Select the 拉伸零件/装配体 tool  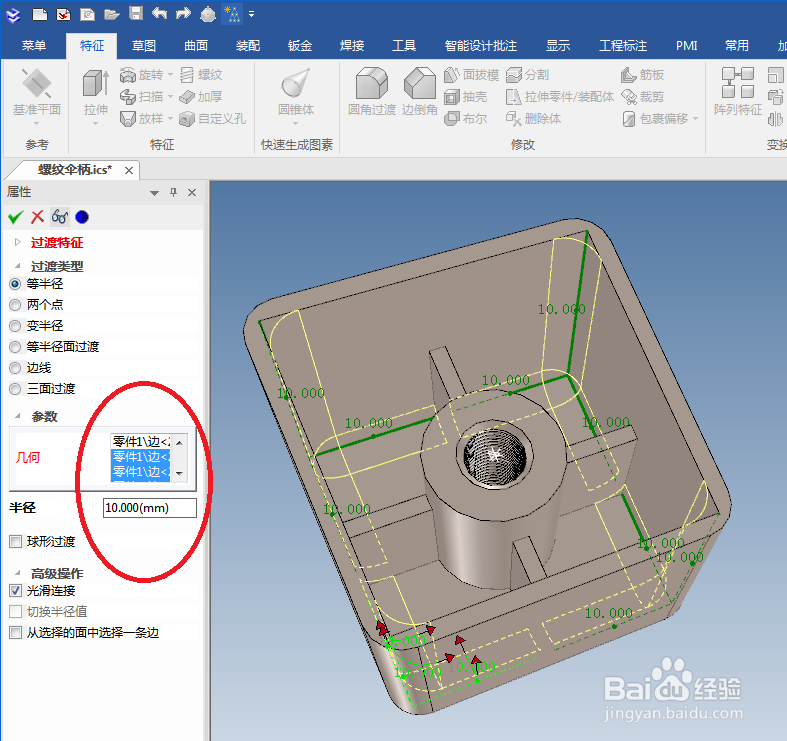[x=560, y=96]
